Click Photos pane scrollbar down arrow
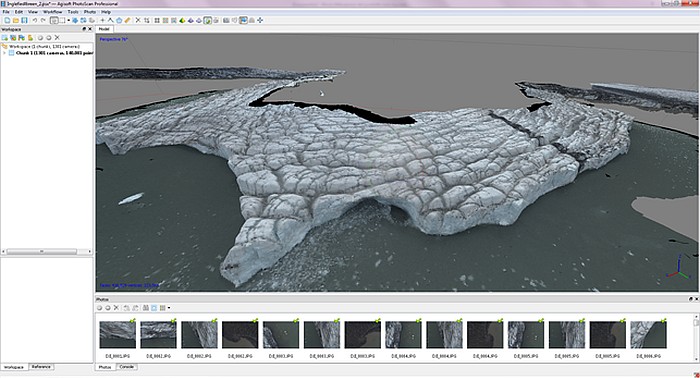 point(696,358)
